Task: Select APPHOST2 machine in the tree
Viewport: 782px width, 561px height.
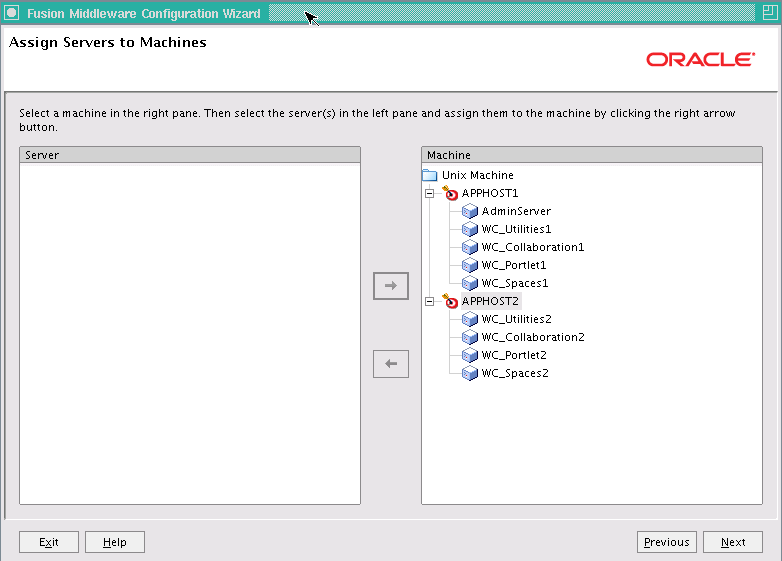Action: tap(490, 301)
